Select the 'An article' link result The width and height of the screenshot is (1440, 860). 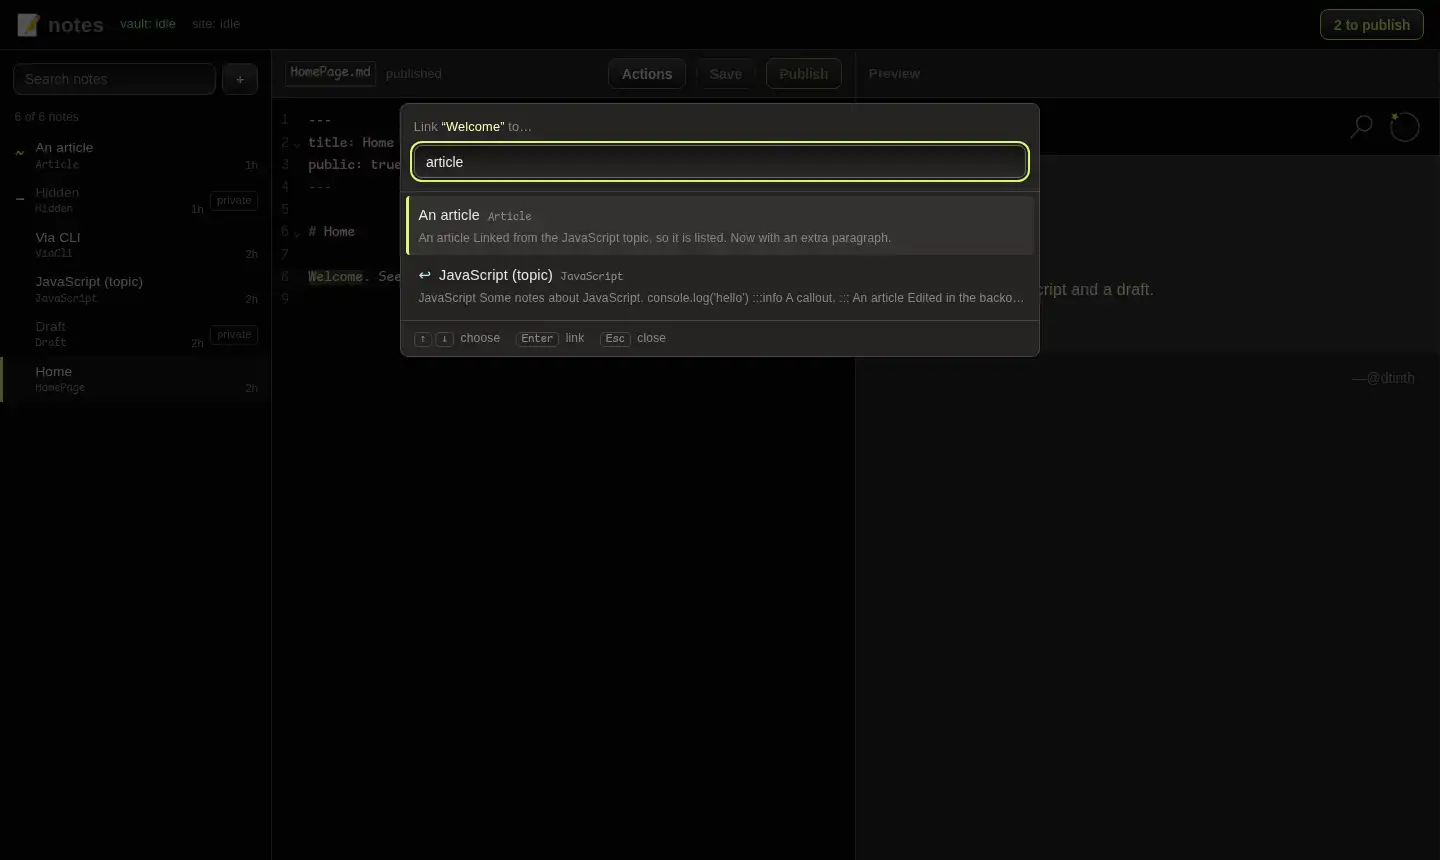tap(720, 226)
